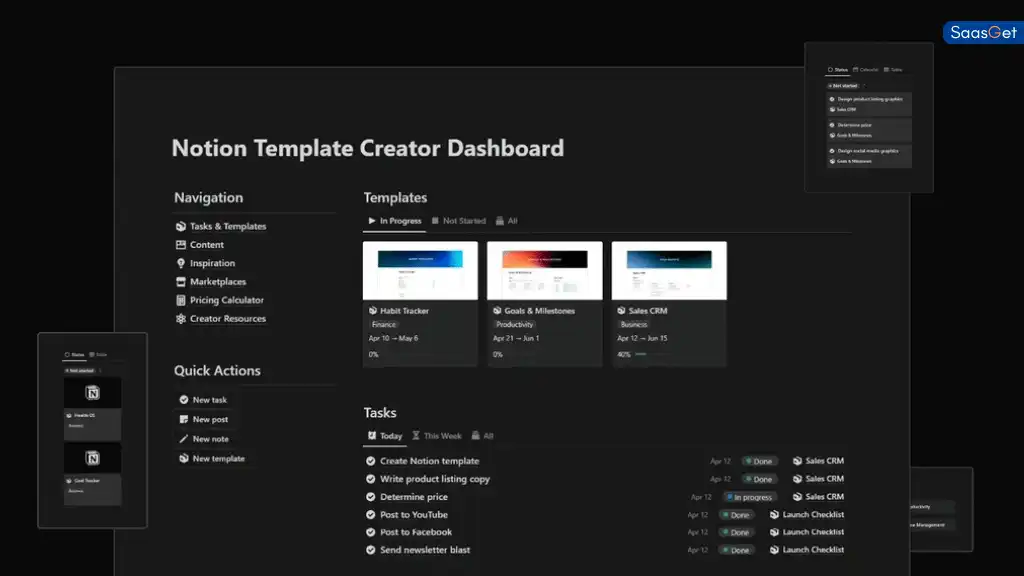Open the Marketplaces page link
This screenshot has width=1024, height=576.
[x=218, y=281]
